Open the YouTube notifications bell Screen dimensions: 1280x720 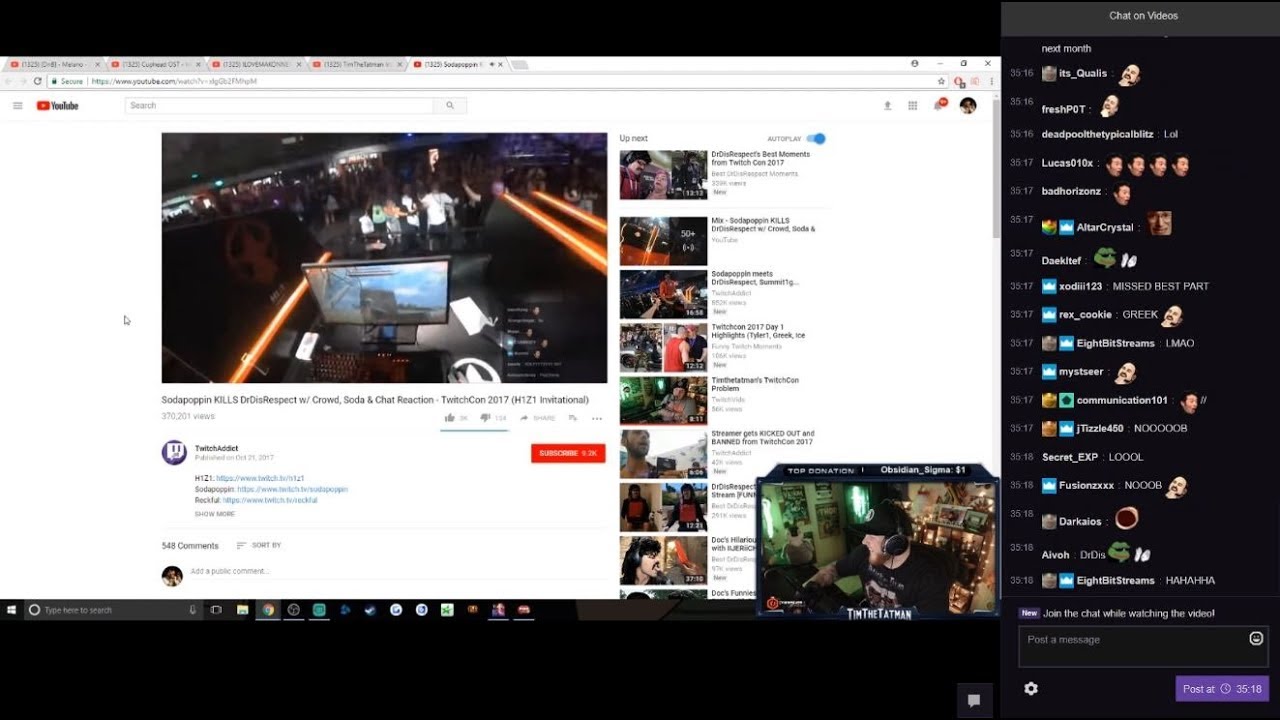[x=939, y=104]
